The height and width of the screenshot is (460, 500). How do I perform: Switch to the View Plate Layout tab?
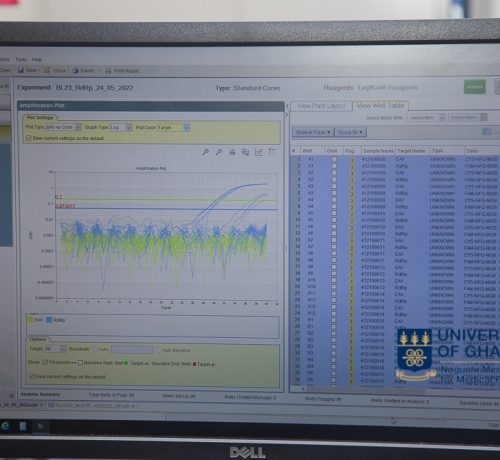tap(321, 106)
